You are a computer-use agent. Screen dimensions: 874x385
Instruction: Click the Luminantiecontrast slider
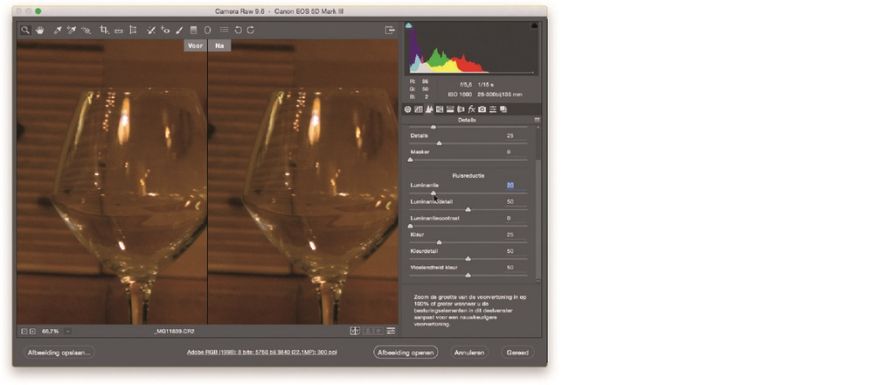point(468,226)
